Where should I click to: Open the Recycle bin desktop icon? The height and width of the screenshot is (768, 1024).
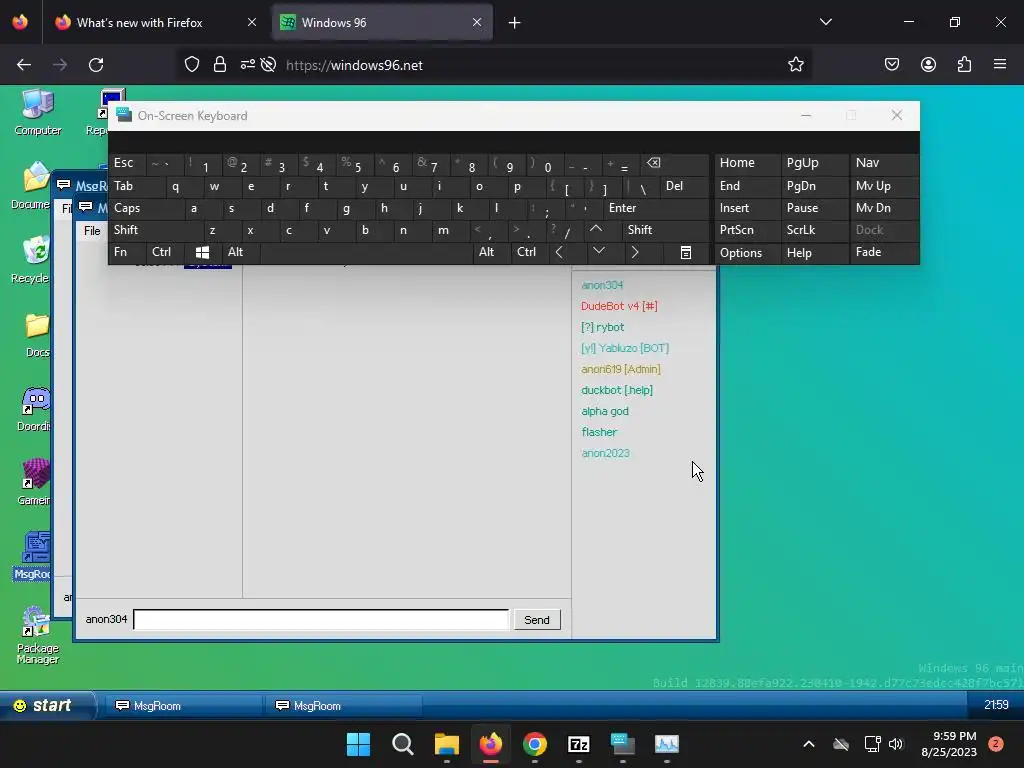(33, 260)
